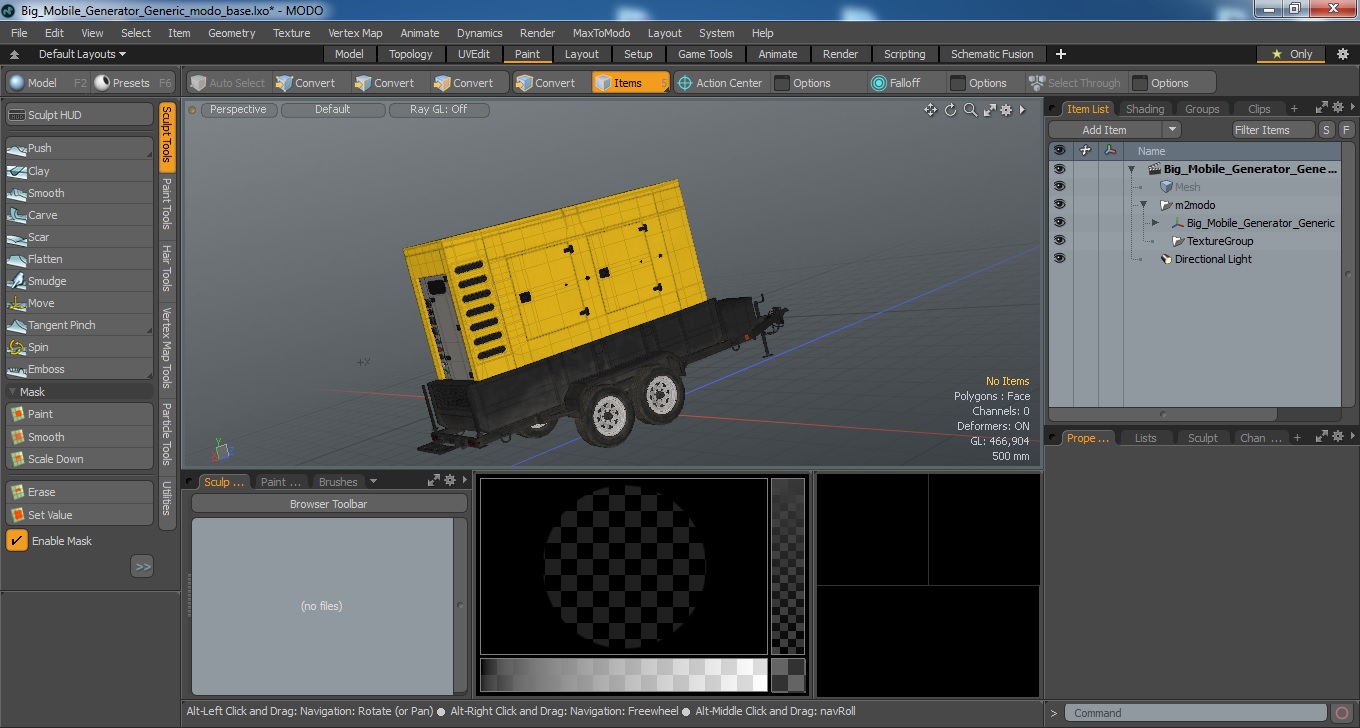
Task: Toggle S filter in Item List
Action: tap(1326, 130)
